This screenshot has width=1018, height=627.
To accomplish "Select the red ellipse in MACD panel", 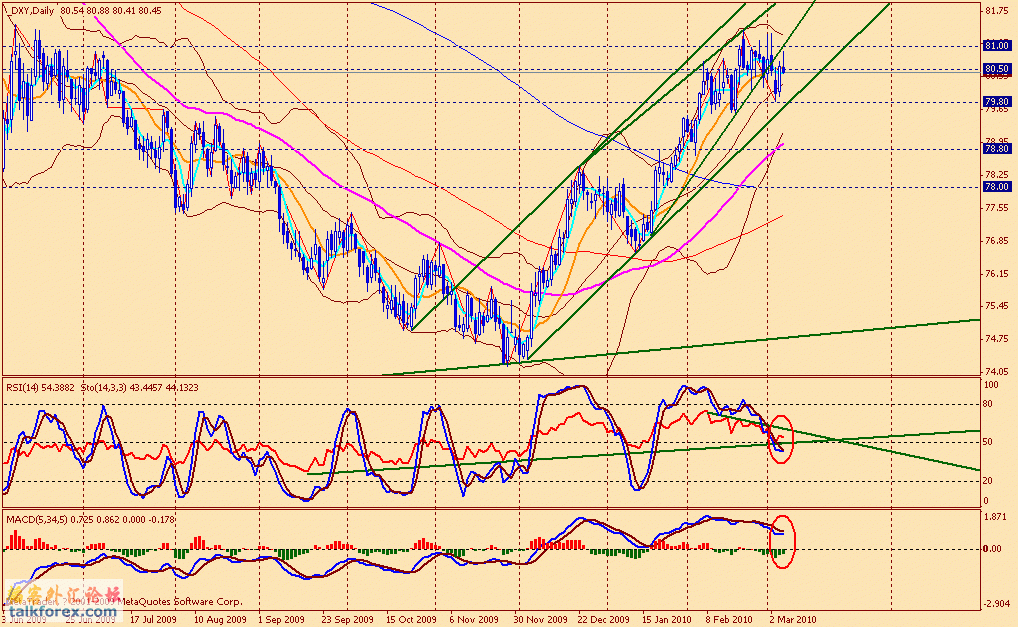I will [781, 541].
